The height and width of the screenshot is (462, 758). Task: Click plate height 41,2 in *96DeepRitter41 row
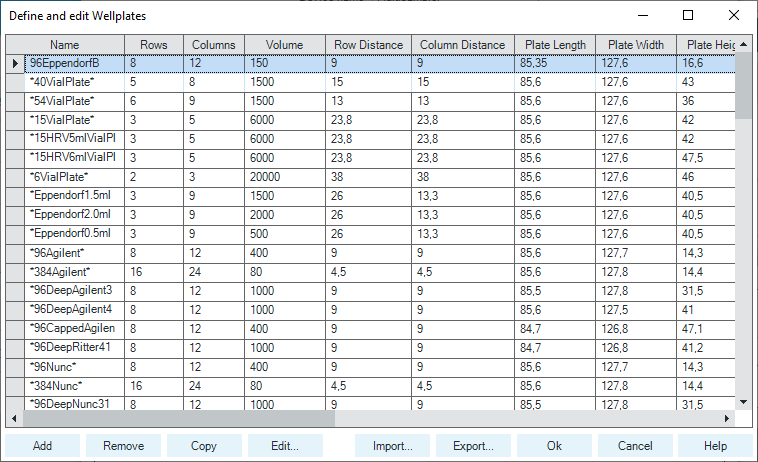pos(706,348)
